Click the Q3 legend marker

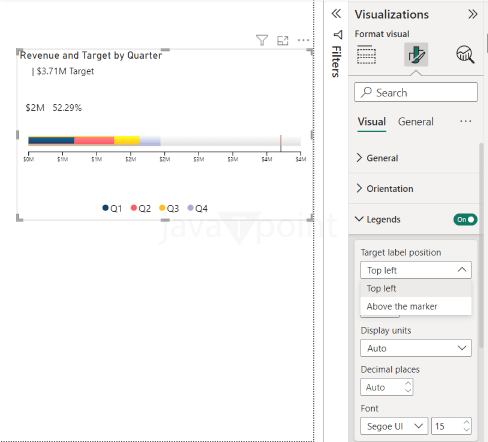(x=162, y=208)
